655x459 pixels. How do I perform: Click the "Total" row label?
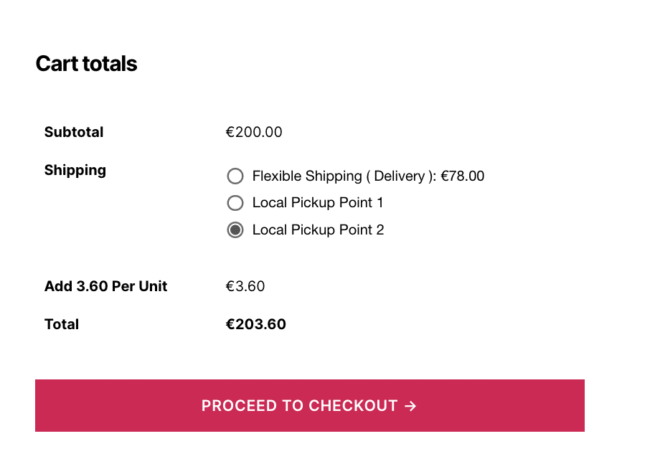(62, 324)
